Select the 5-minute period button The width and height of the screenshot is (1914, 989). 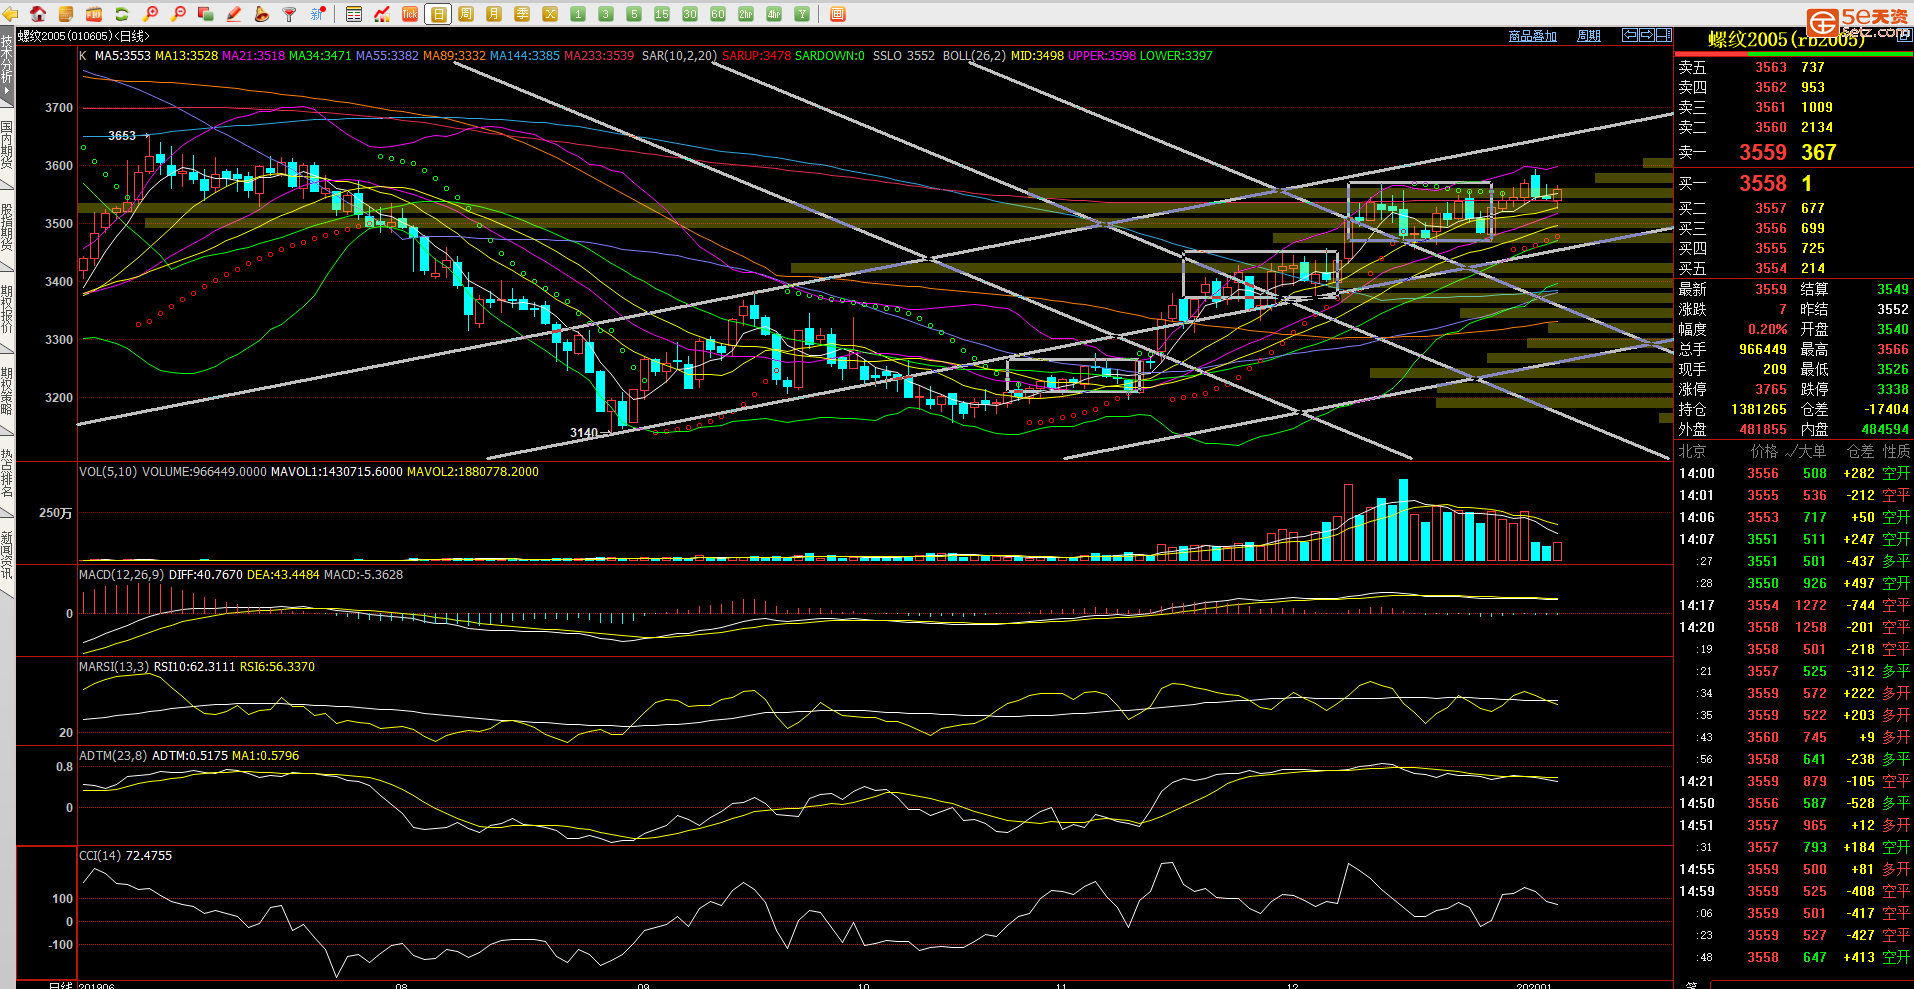pyautogui.click(x=634, y=14)
